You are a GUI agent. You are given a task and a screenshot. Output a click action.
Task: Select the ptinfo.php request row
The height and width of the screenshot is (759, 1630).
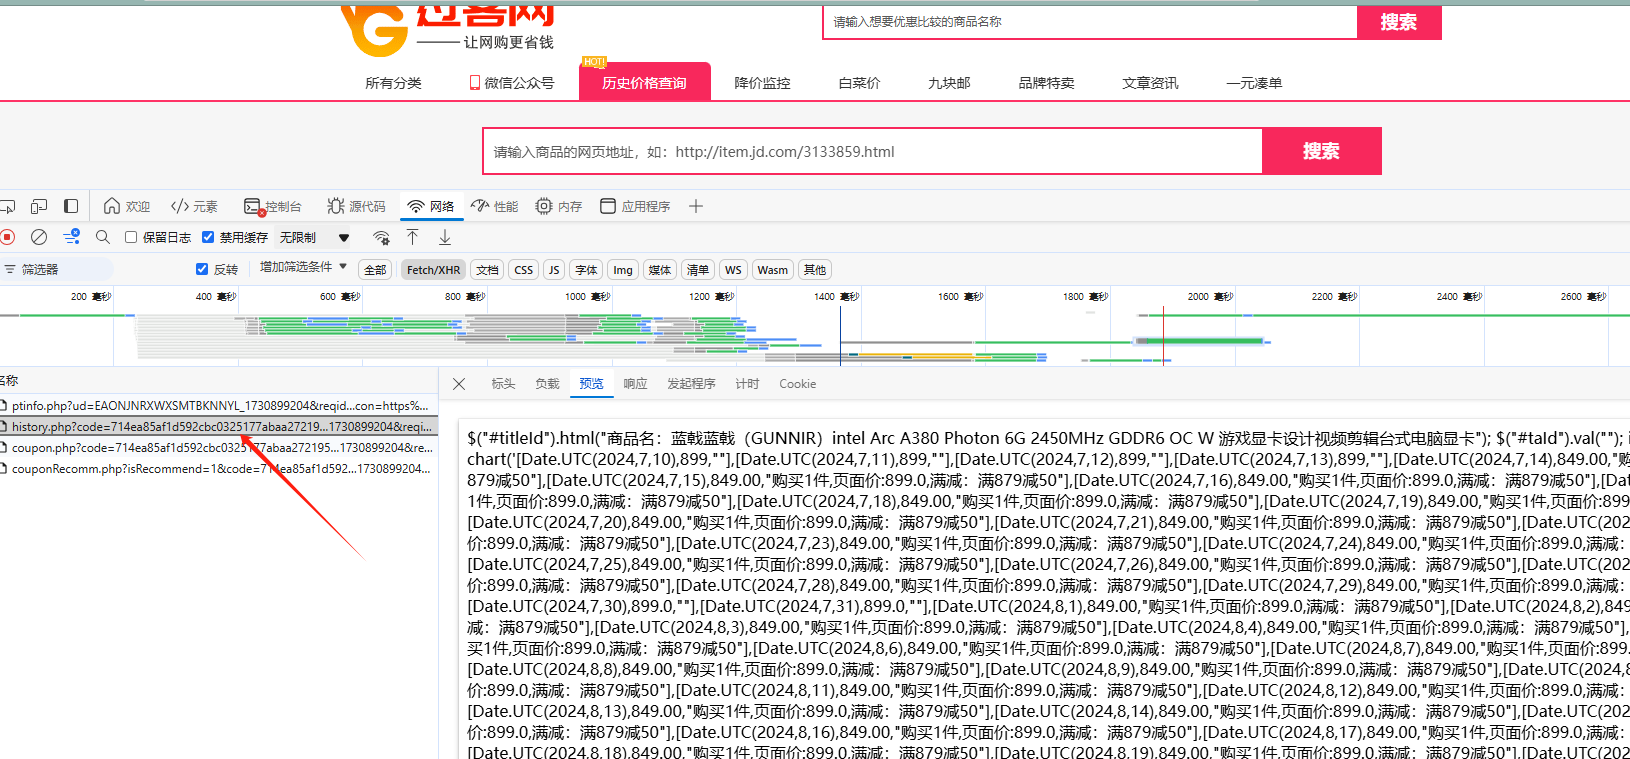[219, 406]
